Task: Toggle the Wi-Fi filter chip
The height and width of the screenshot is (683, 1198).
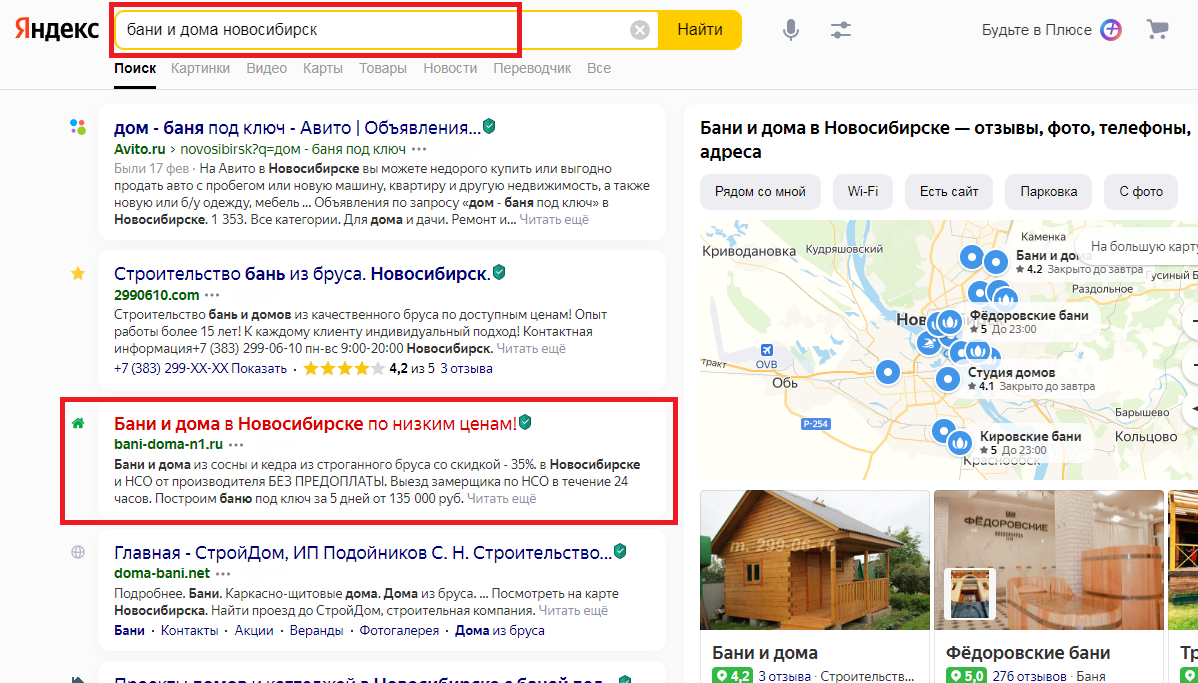Action: point(863,191)
